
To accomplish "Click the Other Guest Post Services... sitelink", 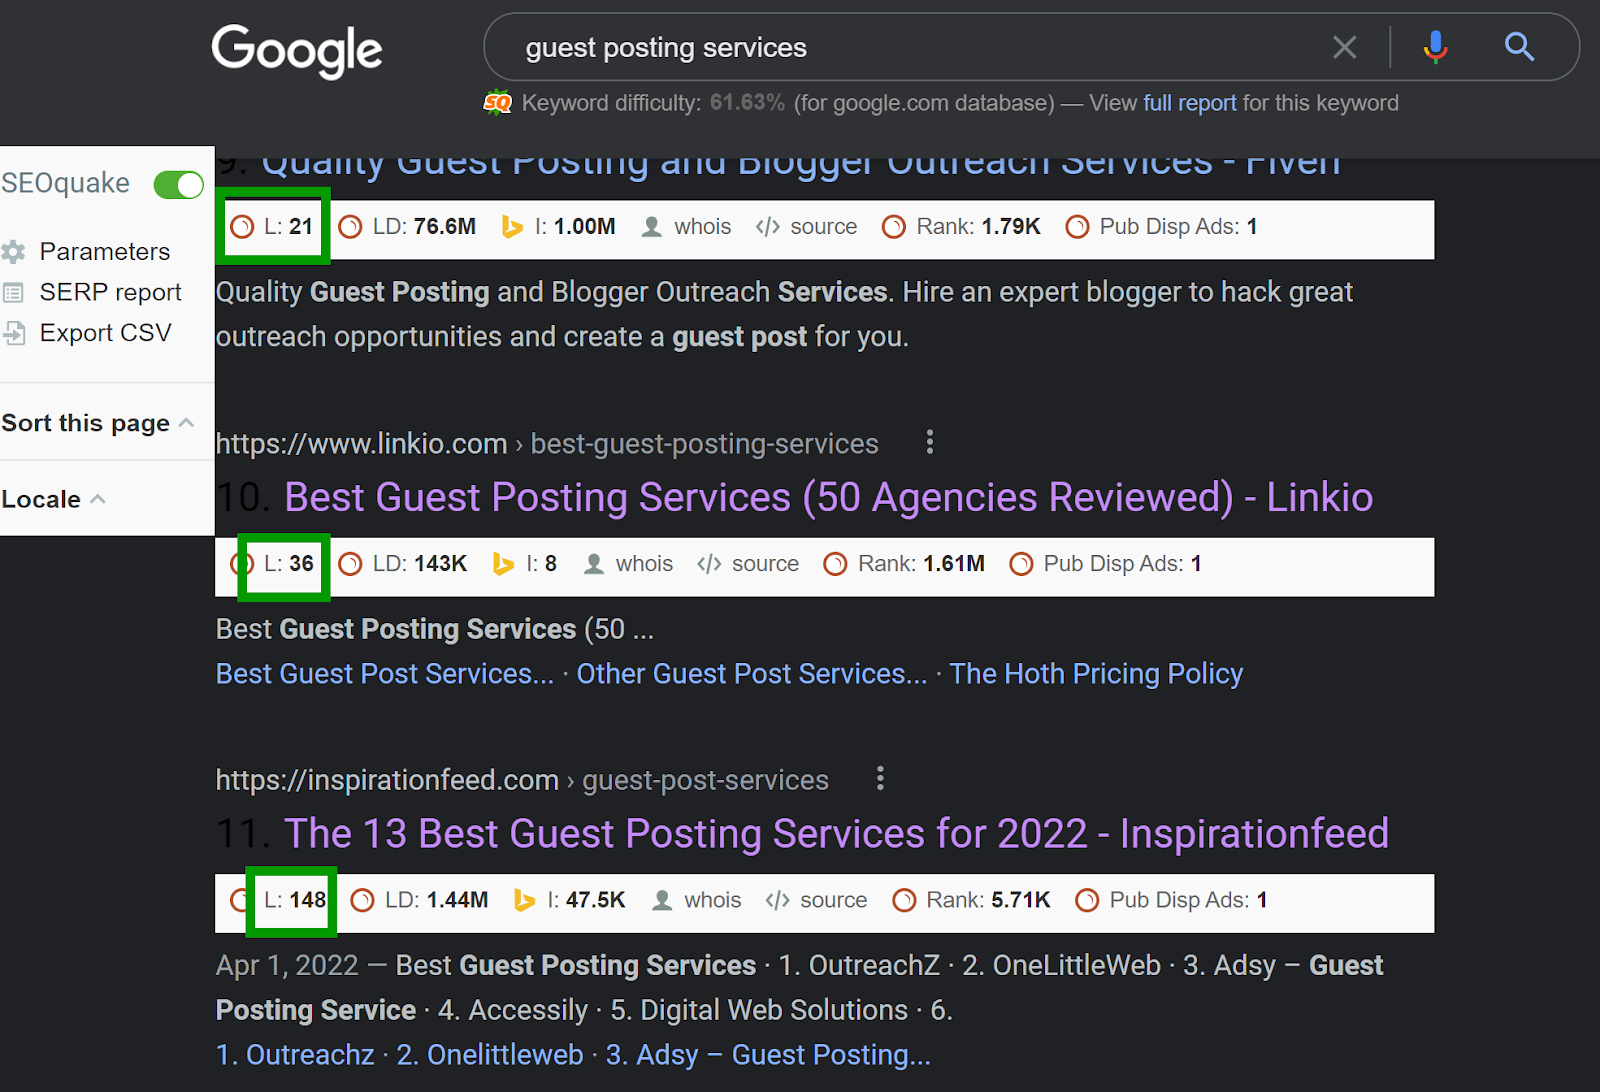I will tap(752, 674).
